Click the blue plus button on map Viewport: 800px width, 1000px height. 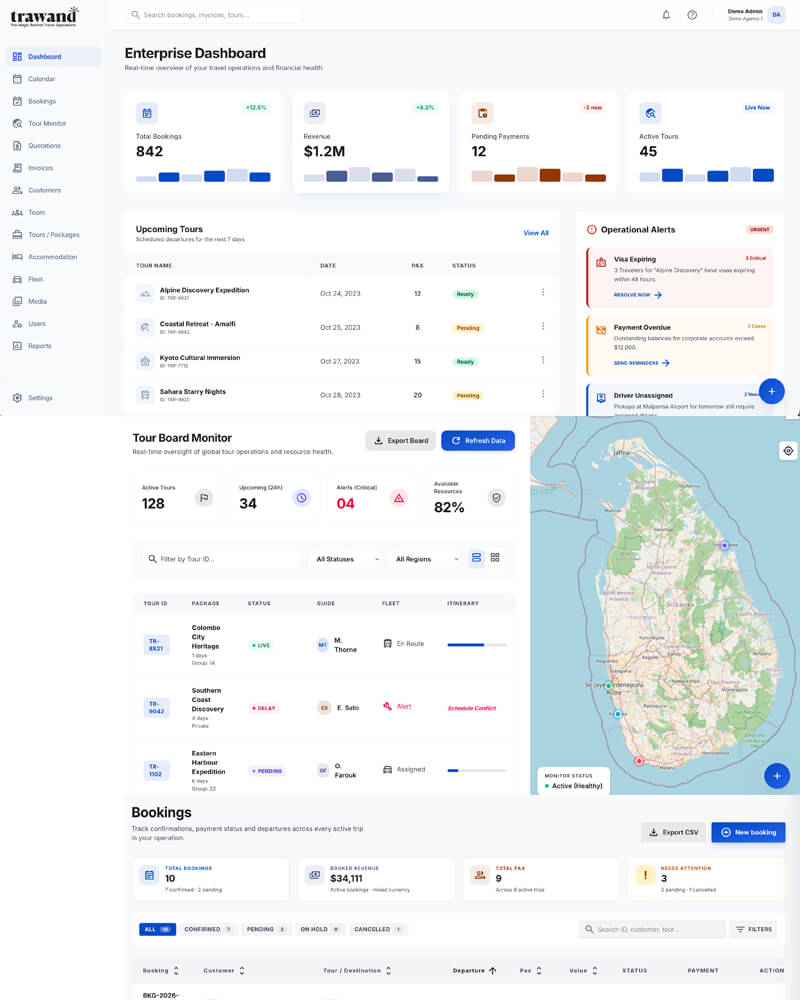(777, 776)
